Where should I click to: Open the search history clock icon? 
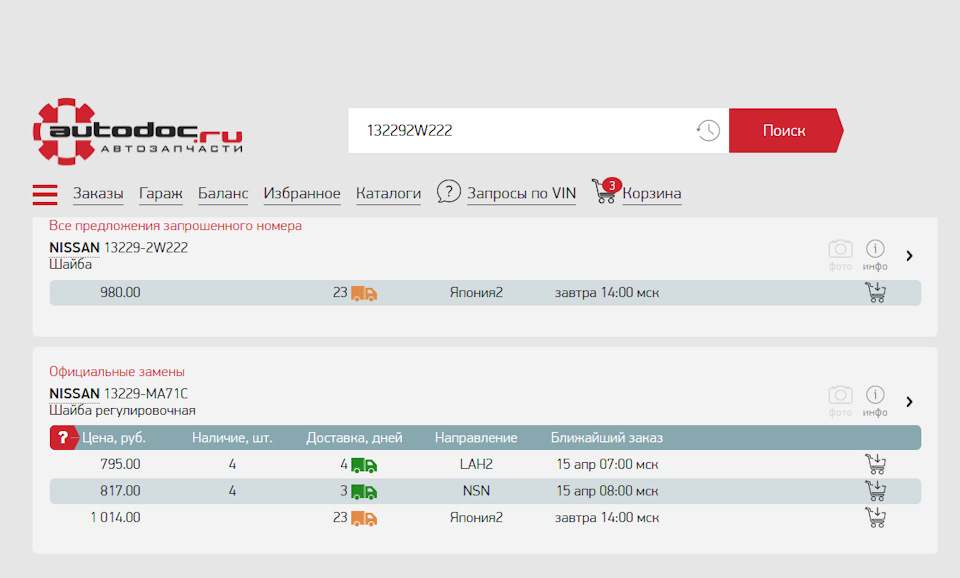708,130
